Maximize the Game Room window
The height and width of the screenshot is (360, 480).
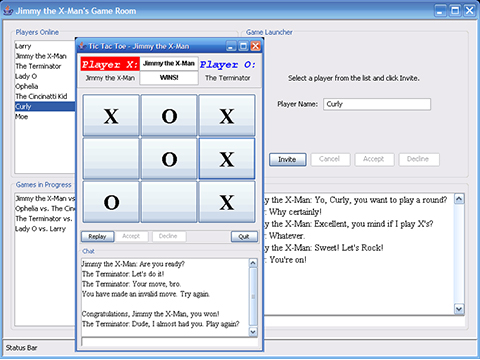[x=455, y=11]
